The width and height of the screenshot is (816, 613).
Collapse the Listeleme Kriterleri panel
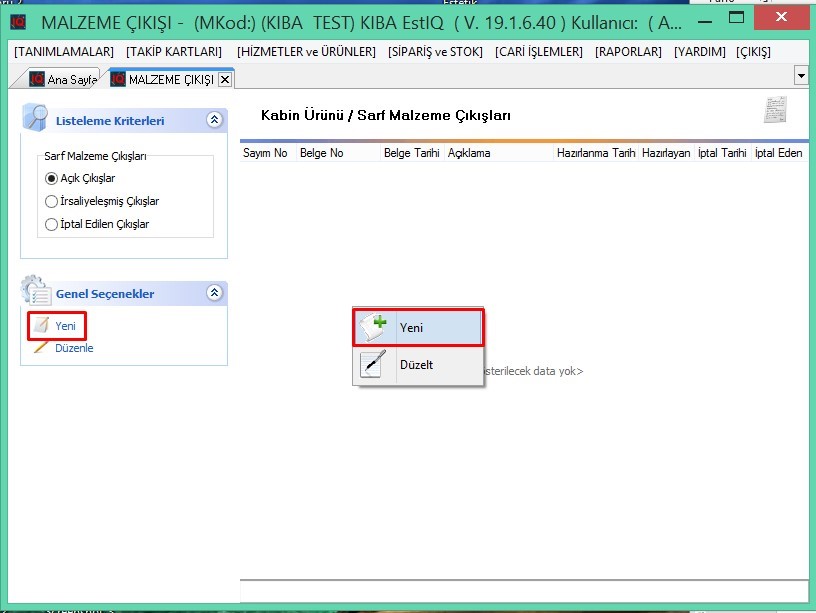tap(213, 120)
